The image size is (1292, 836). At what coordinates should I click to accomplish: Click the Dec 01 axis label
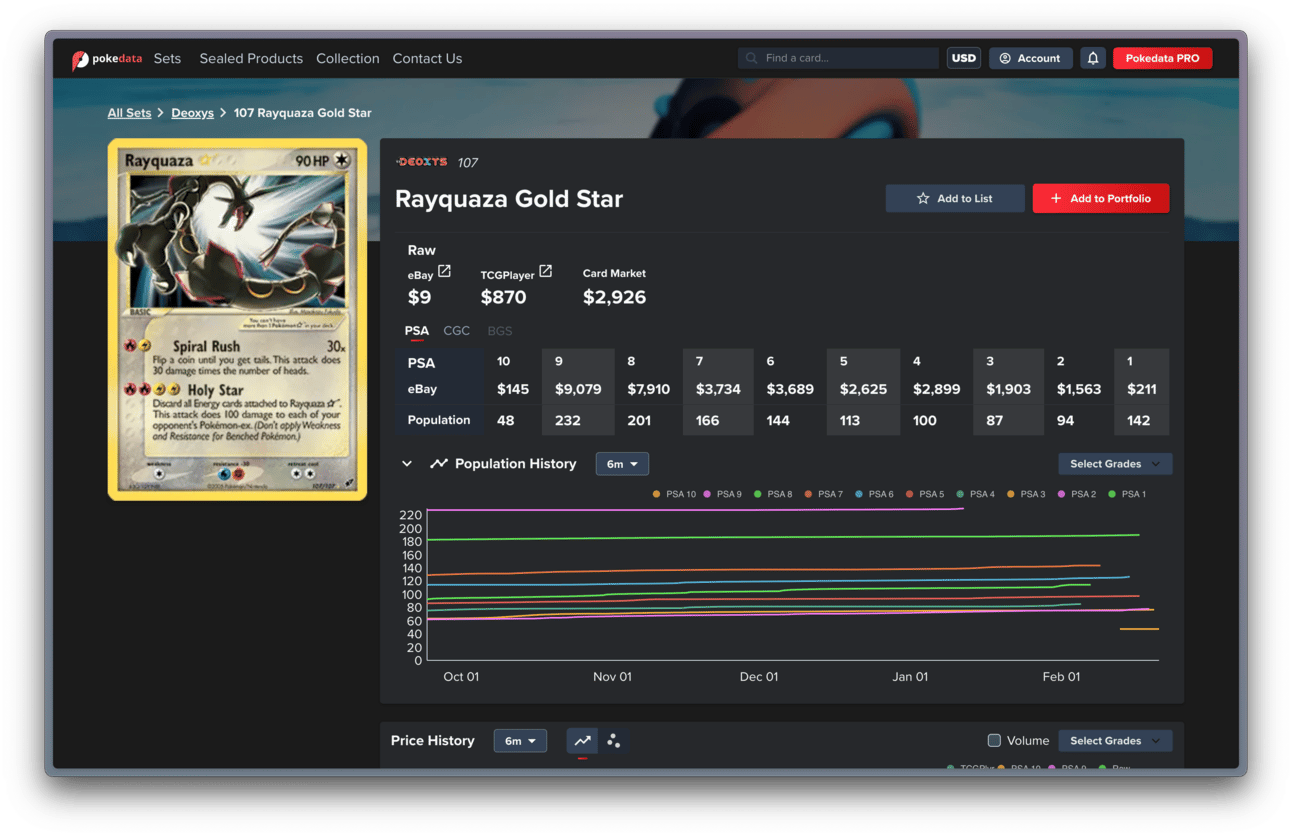(x=759, y=677)
